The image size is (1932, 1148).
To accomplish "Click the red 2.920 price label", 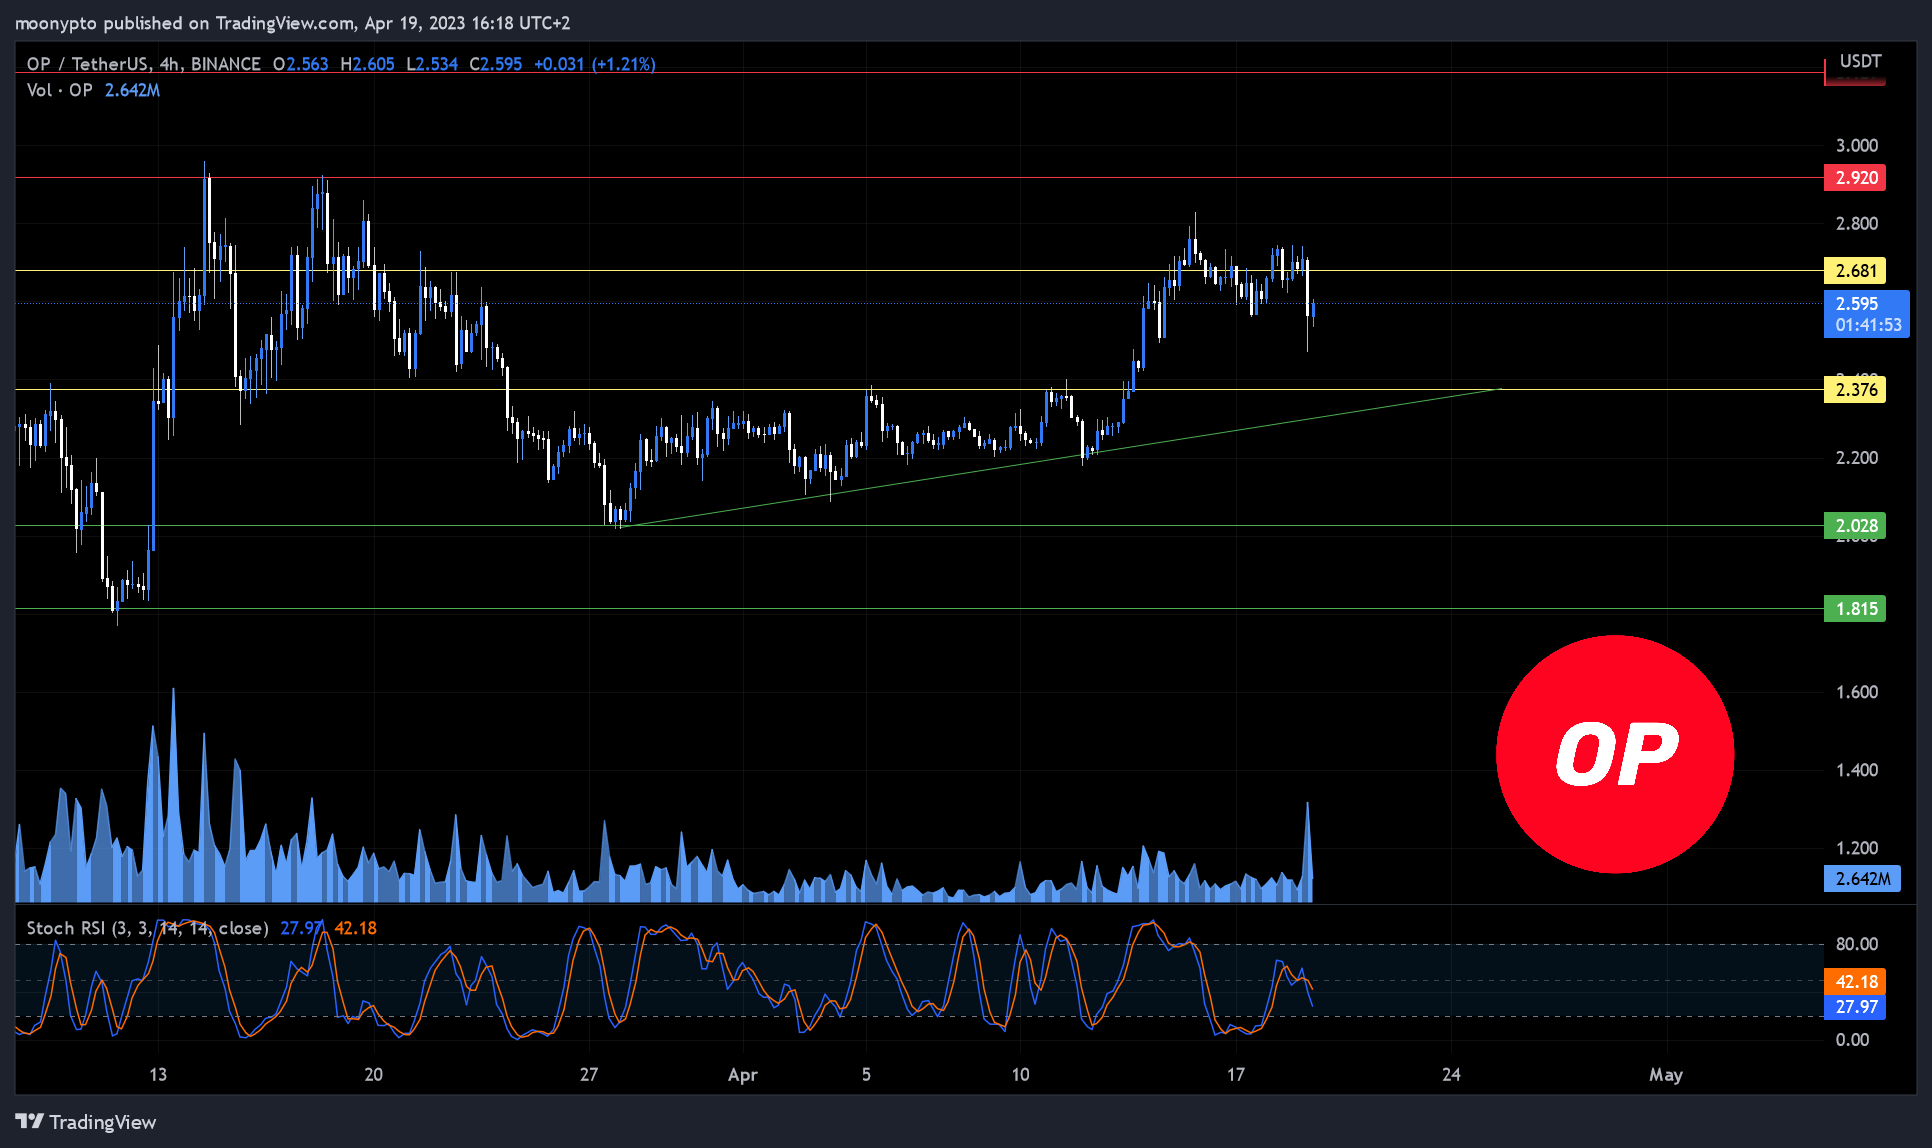I will pos(1855,178).
